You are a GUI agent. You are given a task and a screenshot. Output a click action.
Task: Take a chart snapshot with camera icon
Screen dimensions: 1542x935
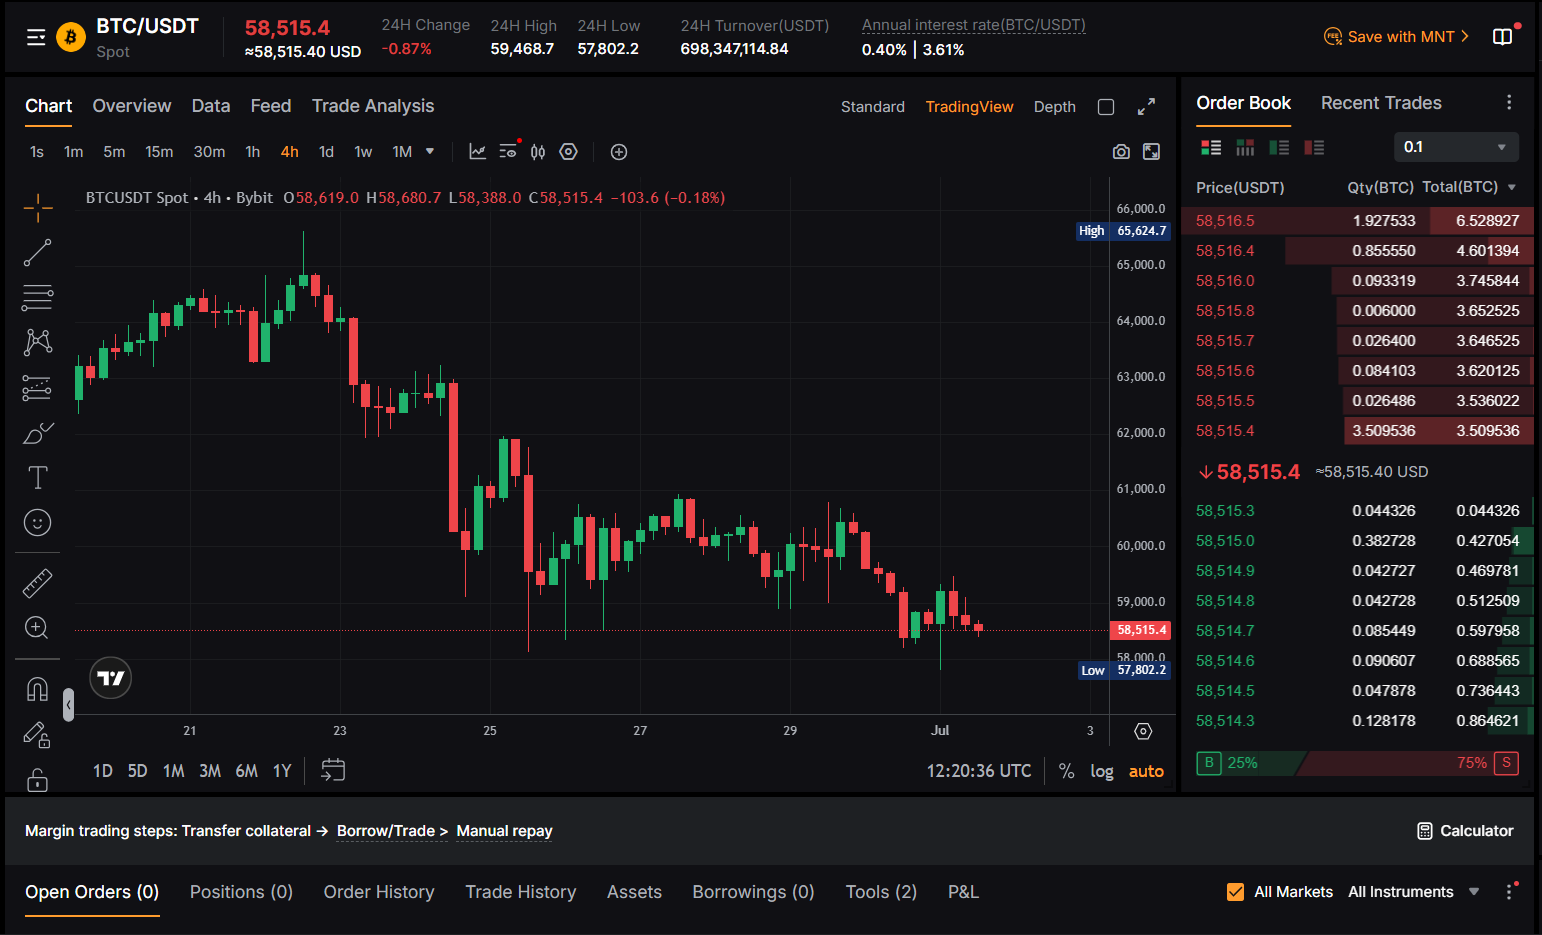1121,152
